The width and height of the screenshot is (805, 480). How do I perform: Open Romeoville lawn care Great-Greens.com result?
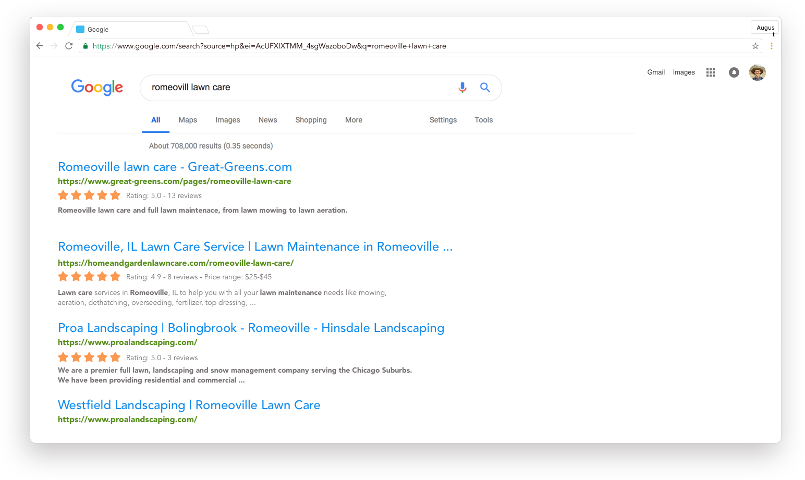pyautogui.click(x=175, y=167)
